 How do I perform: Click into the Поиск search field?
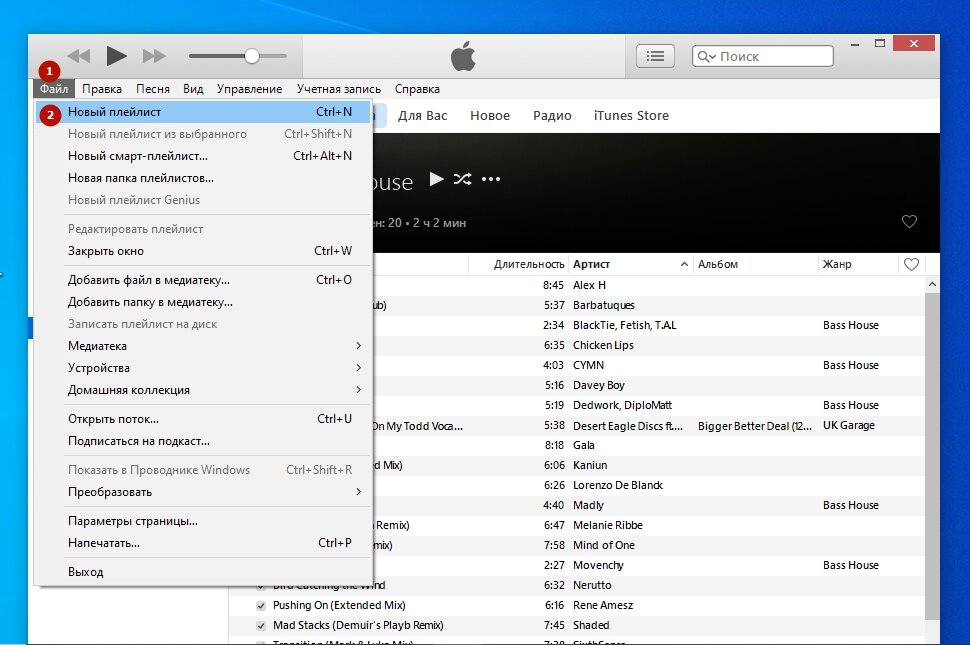tap(763, 56)
